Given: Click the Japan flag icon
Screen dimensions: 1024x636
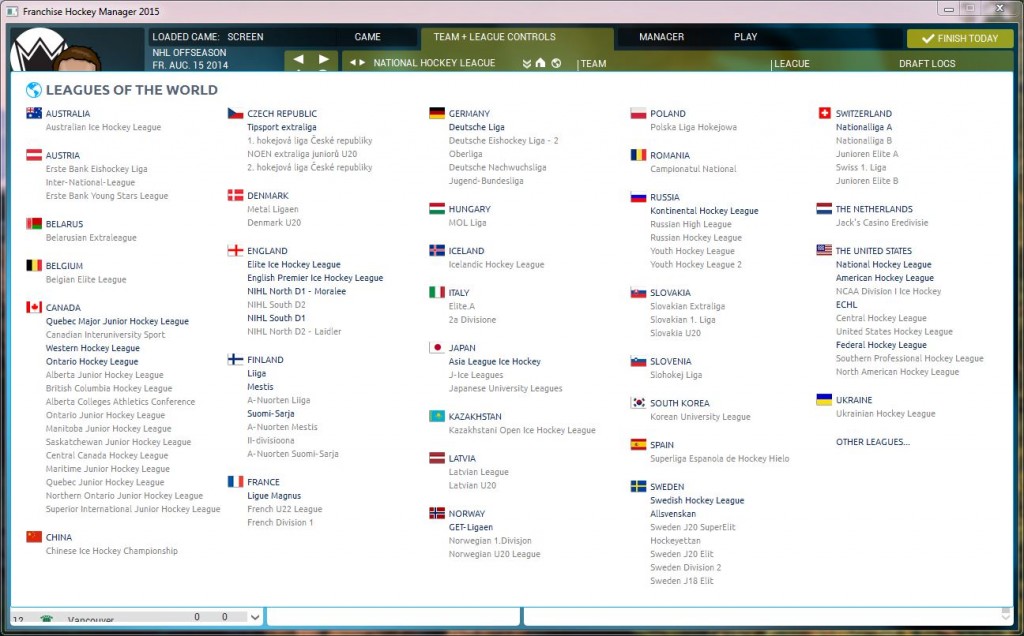Looking at the screenshot, I should [x=437, y=347].
